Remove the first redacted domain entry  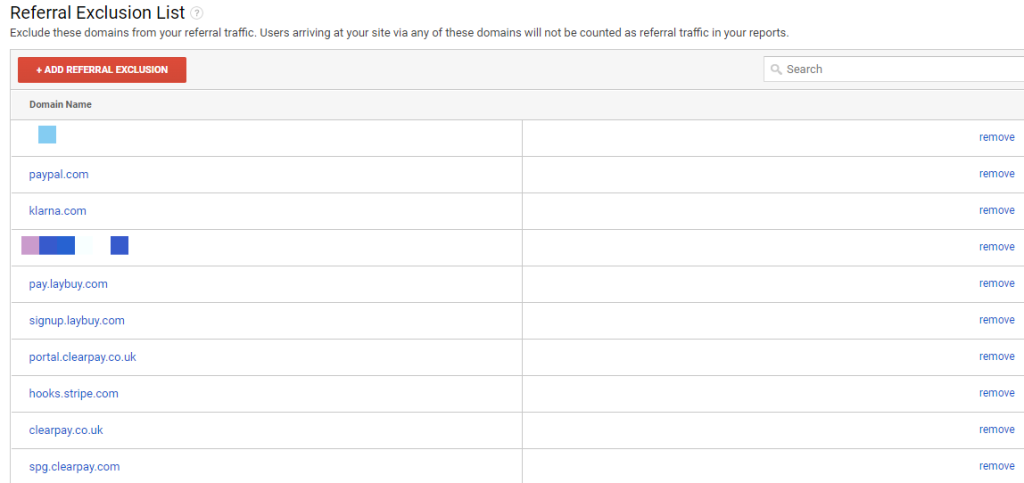coord(996,138)
